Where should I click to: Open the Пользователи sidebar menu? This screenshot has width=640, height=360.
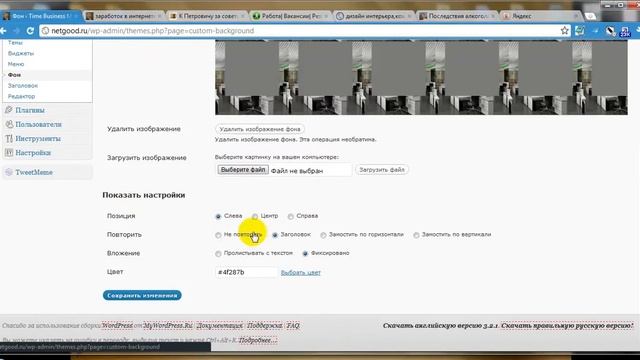tap(38, 124)
